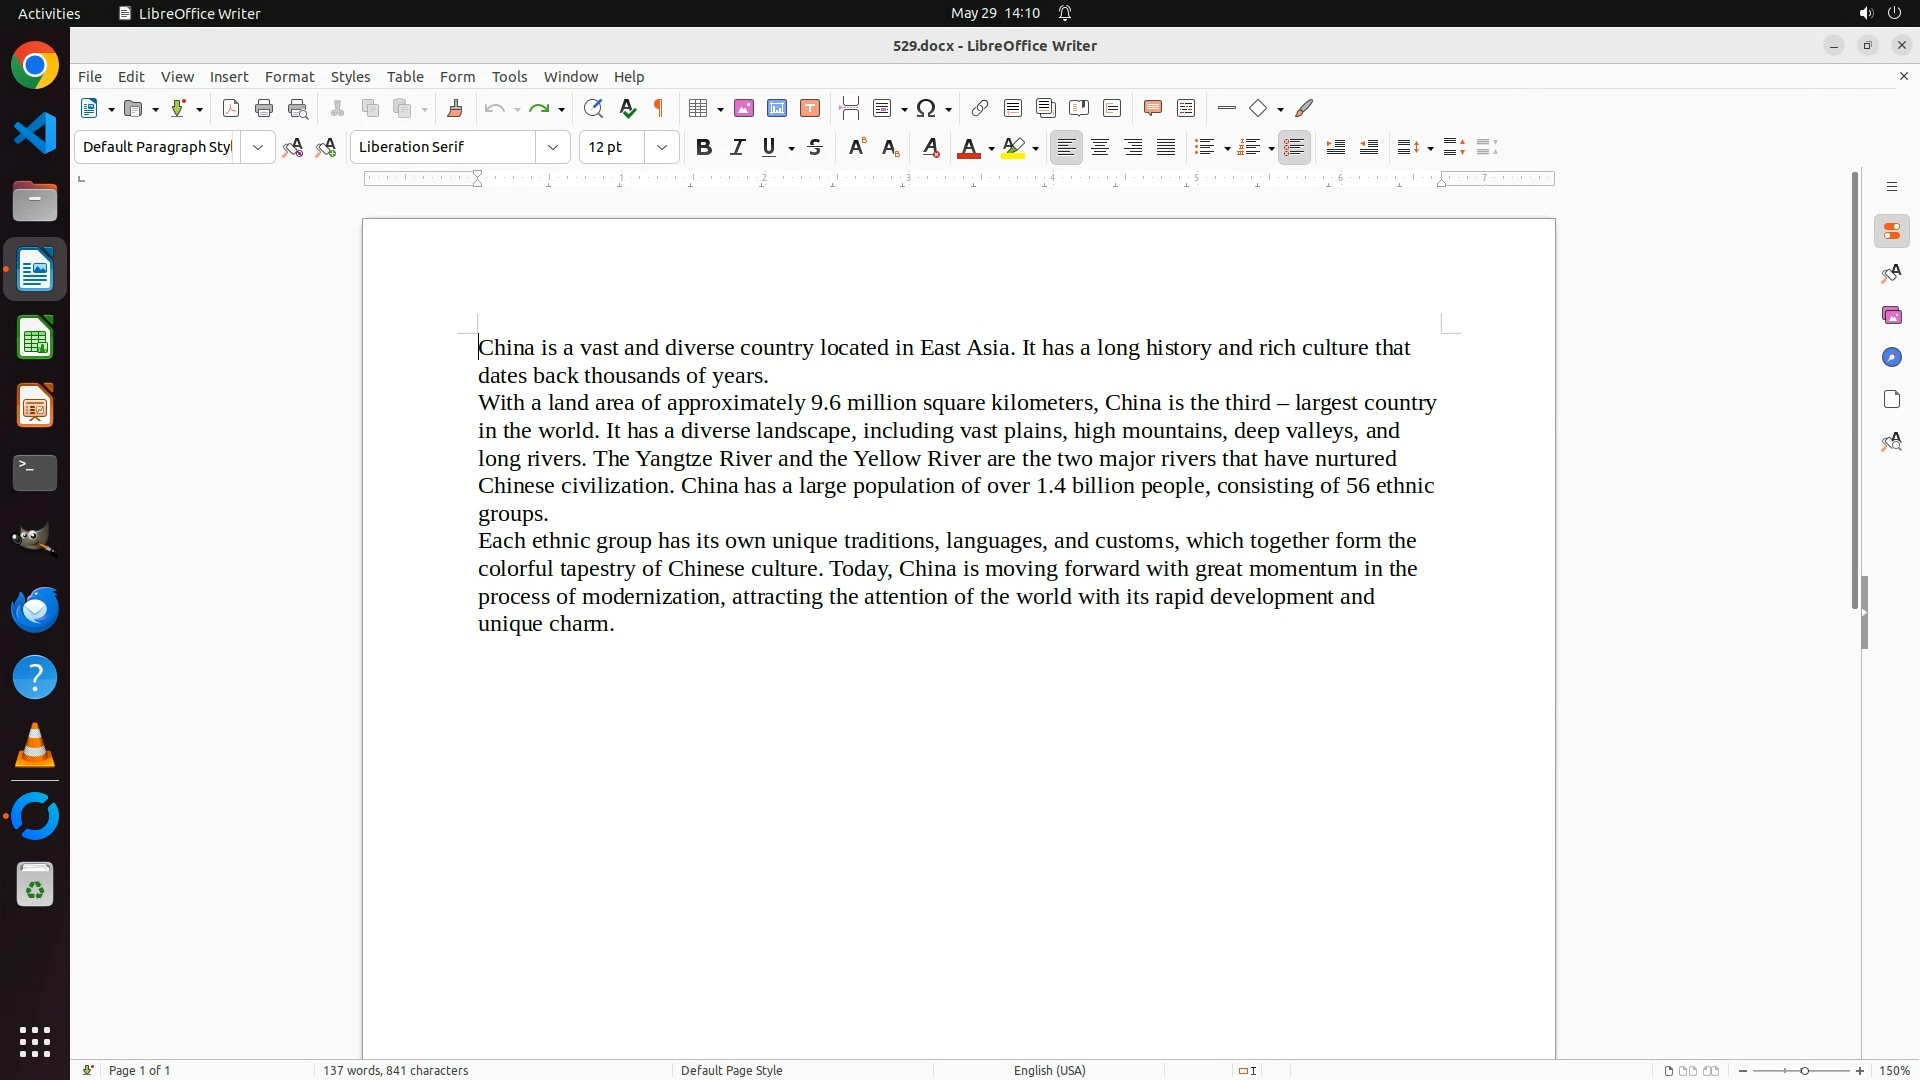The height and width of the screenshot is (1080, 1920).
Task: Open the sidebar Gallery panel
Action: [1891, 315]
